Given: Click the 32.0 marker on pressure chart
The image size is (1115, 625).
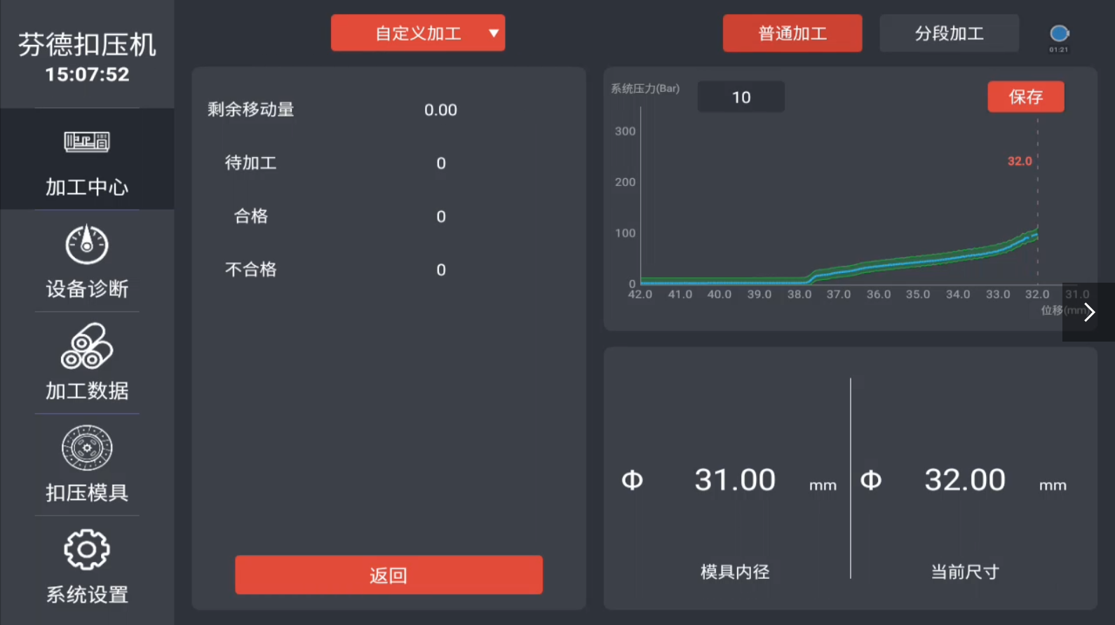Looking at the screenshot, I should pos(1019,161).
